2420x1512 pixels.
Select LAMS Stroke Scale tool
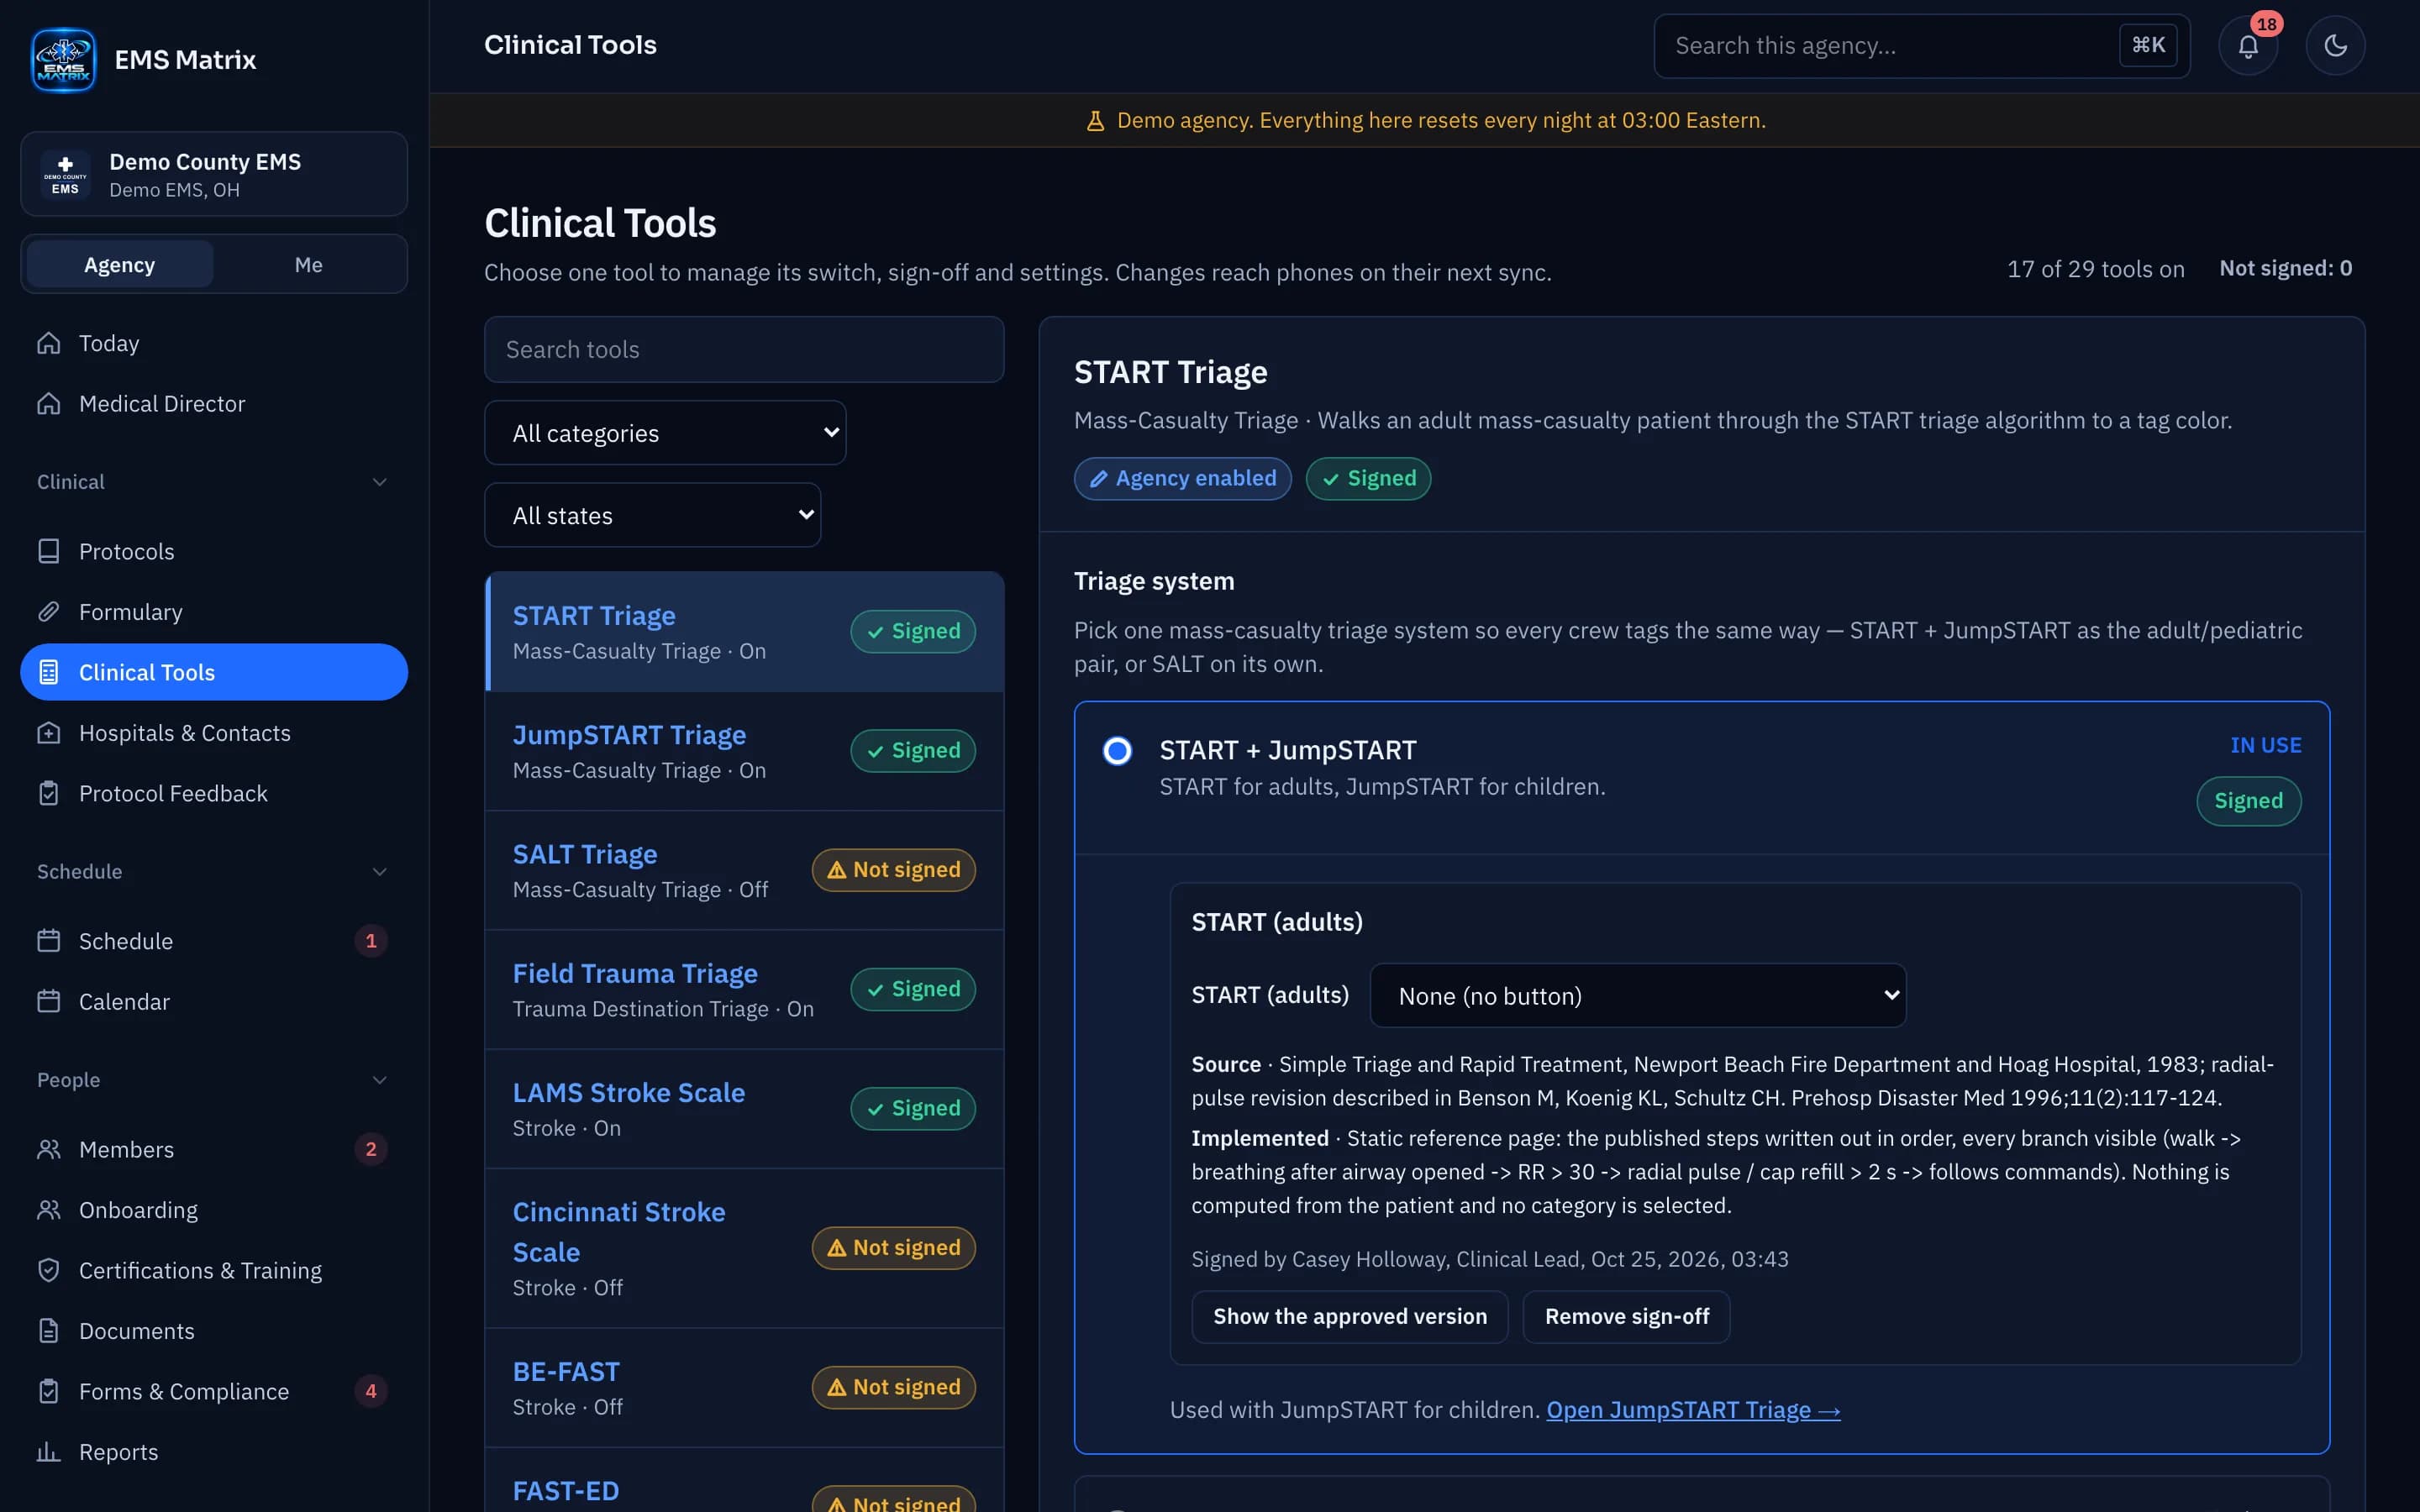pos(744,1109)
